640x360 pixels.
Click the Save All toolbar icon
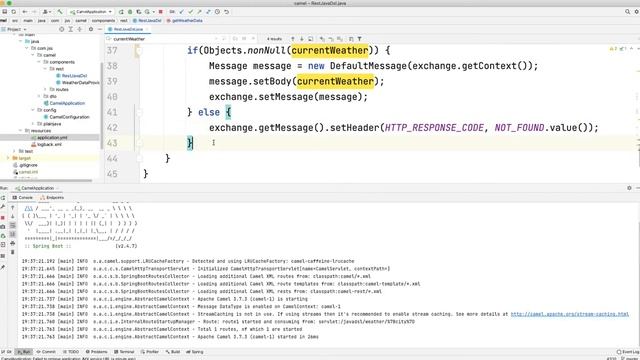(5, 12)
